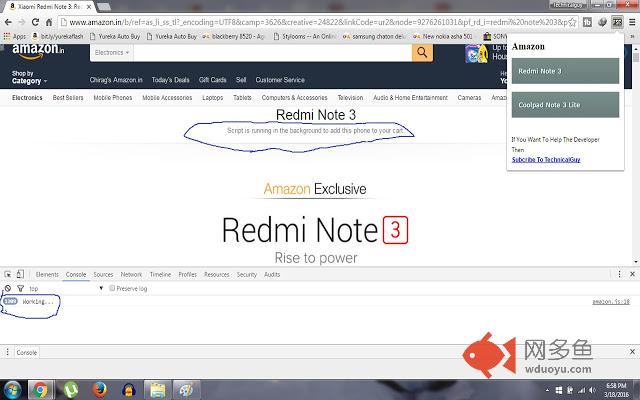Open the blackberry 8520 bookmark
Image resolution: width=640 pixels, height=400 pixels.
click(x=234, y=36)
